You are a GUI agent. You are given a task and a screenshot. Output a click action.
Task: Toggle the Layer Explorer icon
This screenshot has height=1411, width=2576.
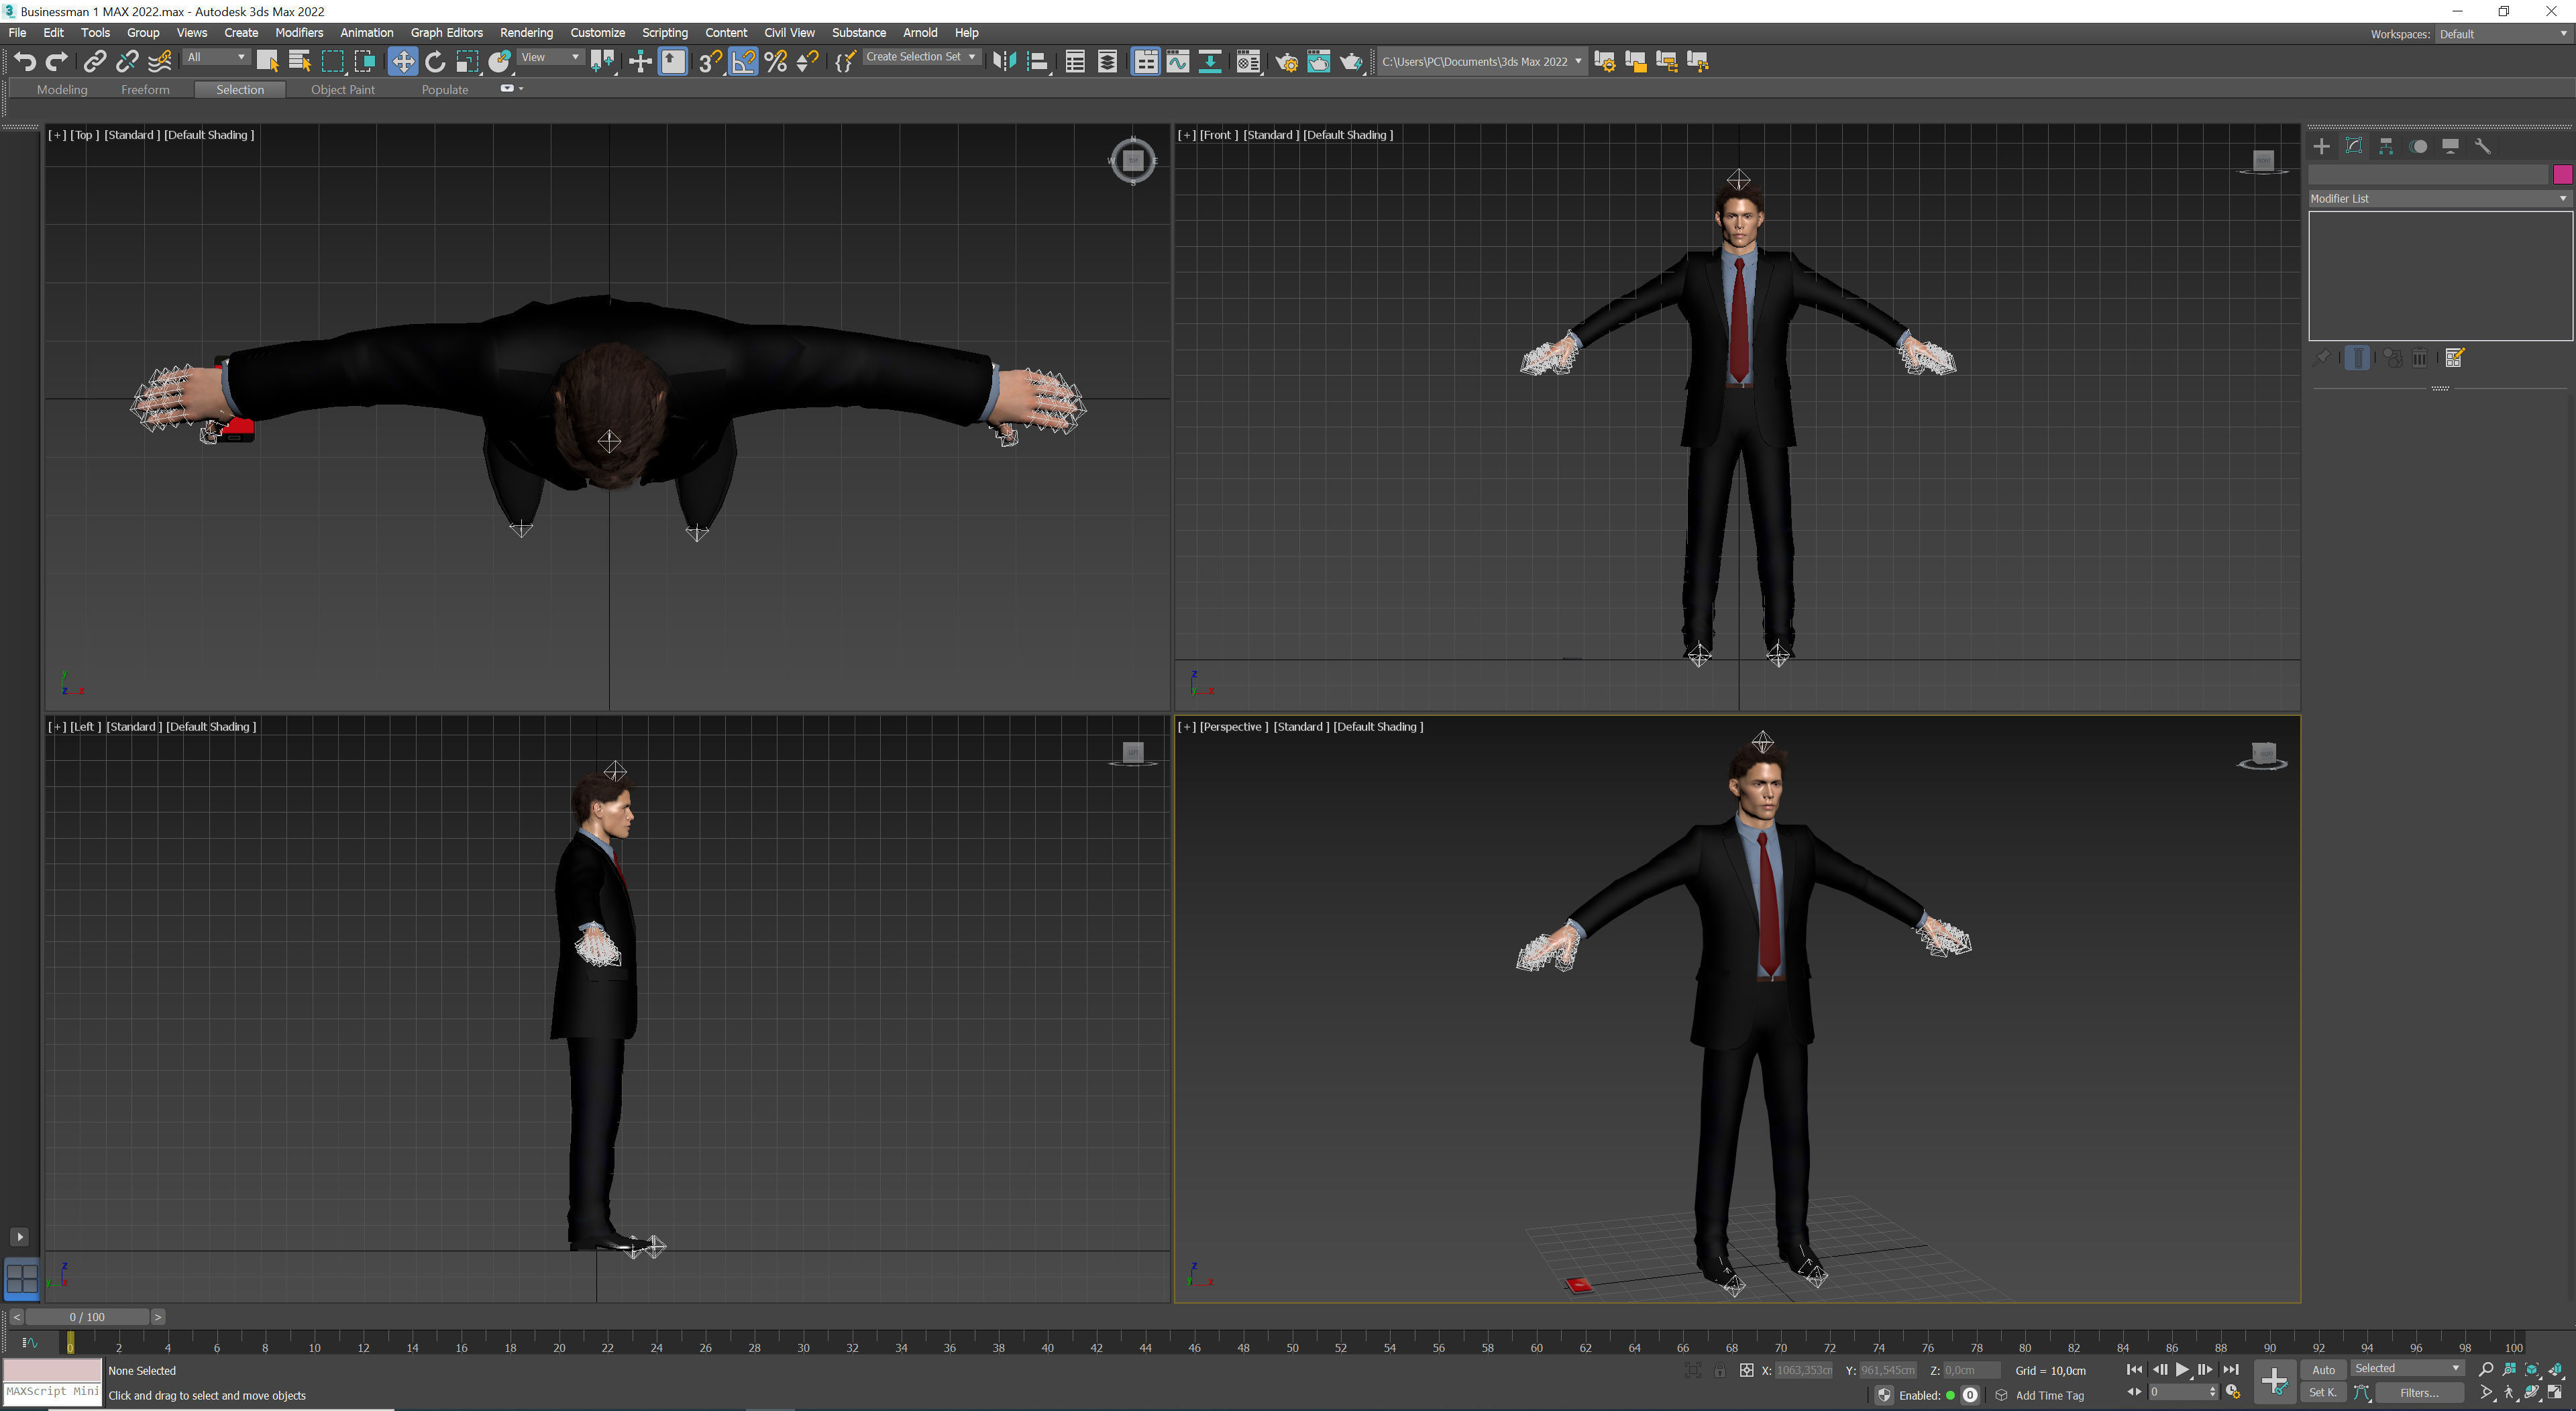(x=1108, y=62)
